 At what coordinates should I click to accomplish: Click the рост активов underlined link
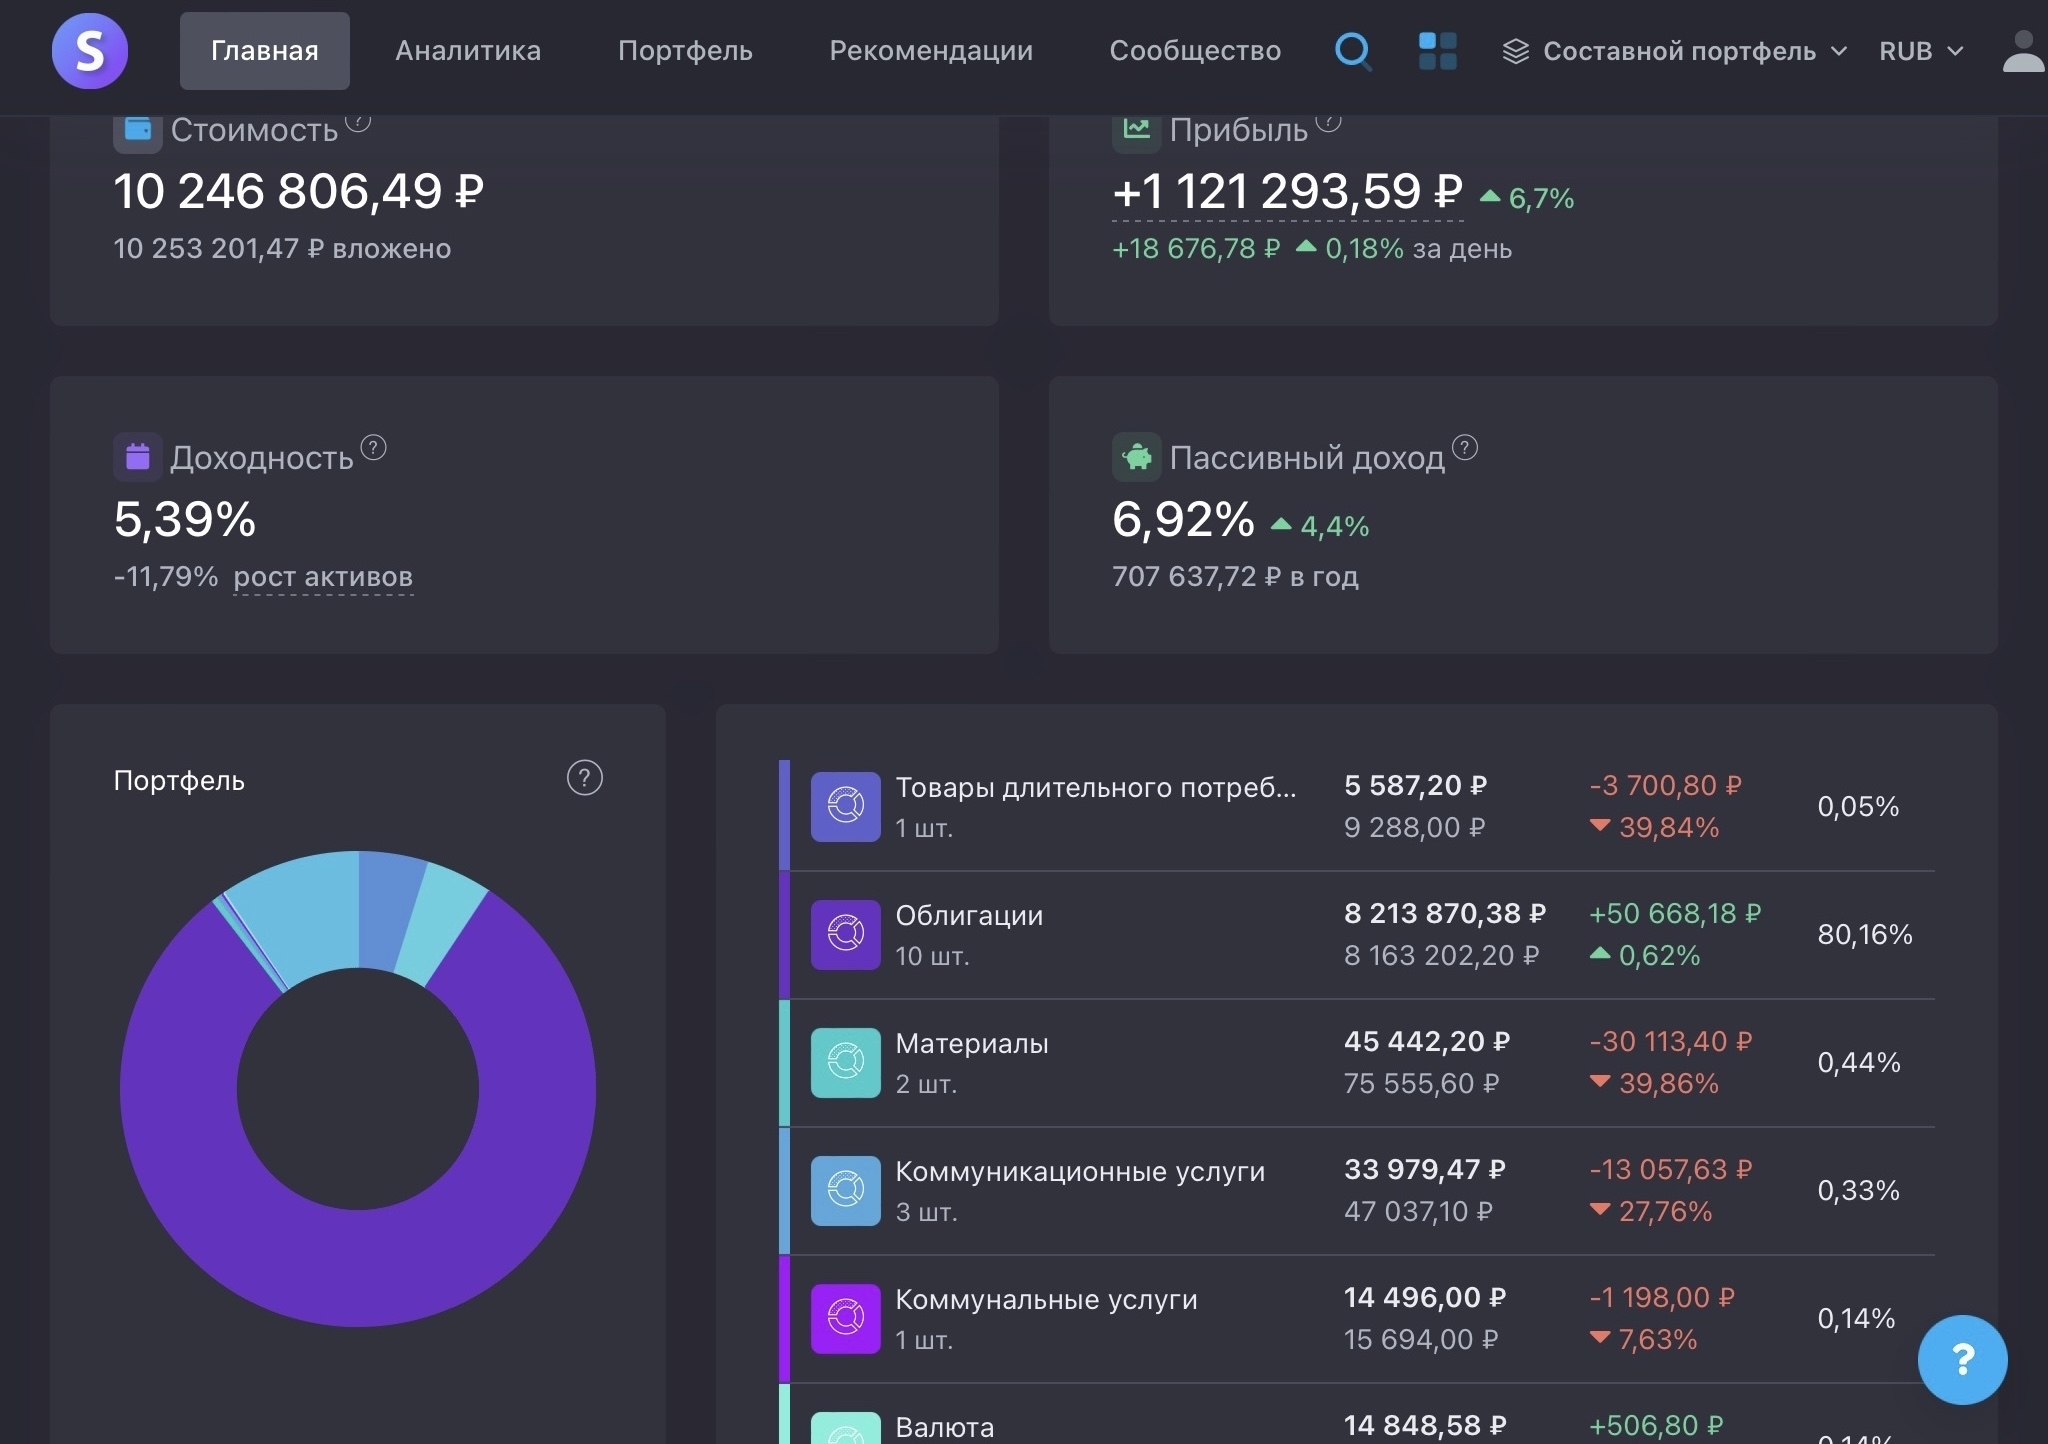tap(323, 577)
